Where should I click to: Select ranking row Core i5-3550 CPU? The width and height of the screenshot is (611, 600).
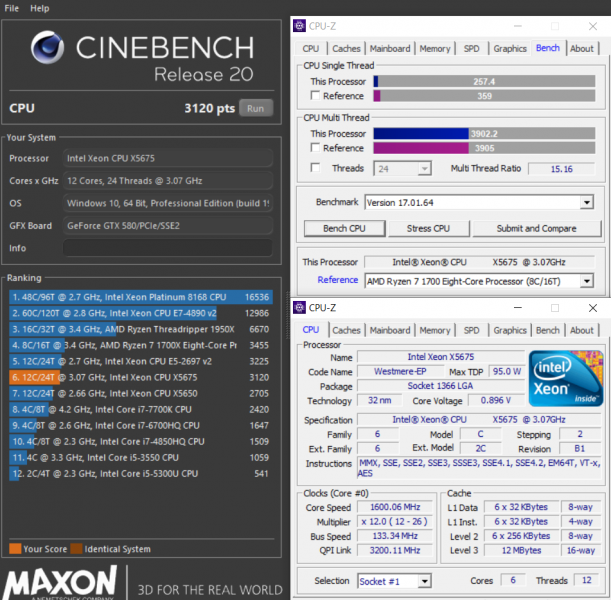[141, 457]
